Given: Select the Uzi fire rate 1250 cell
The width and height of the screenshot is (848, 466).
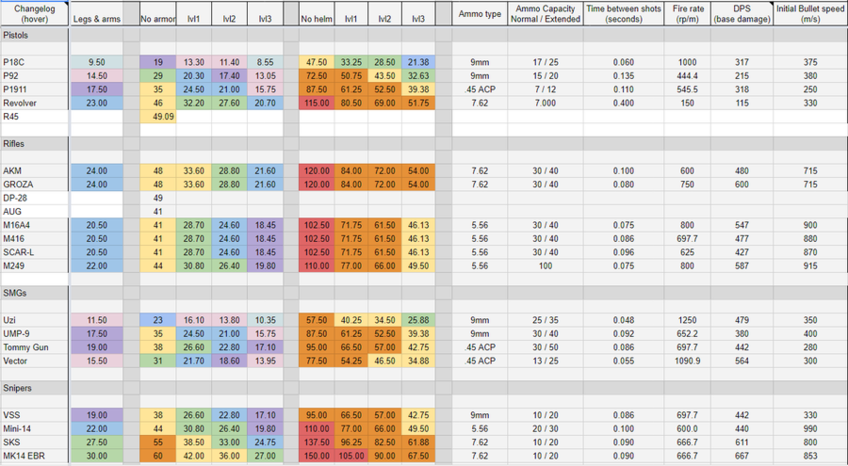Looking at the screenshot, I should [687, 320].
